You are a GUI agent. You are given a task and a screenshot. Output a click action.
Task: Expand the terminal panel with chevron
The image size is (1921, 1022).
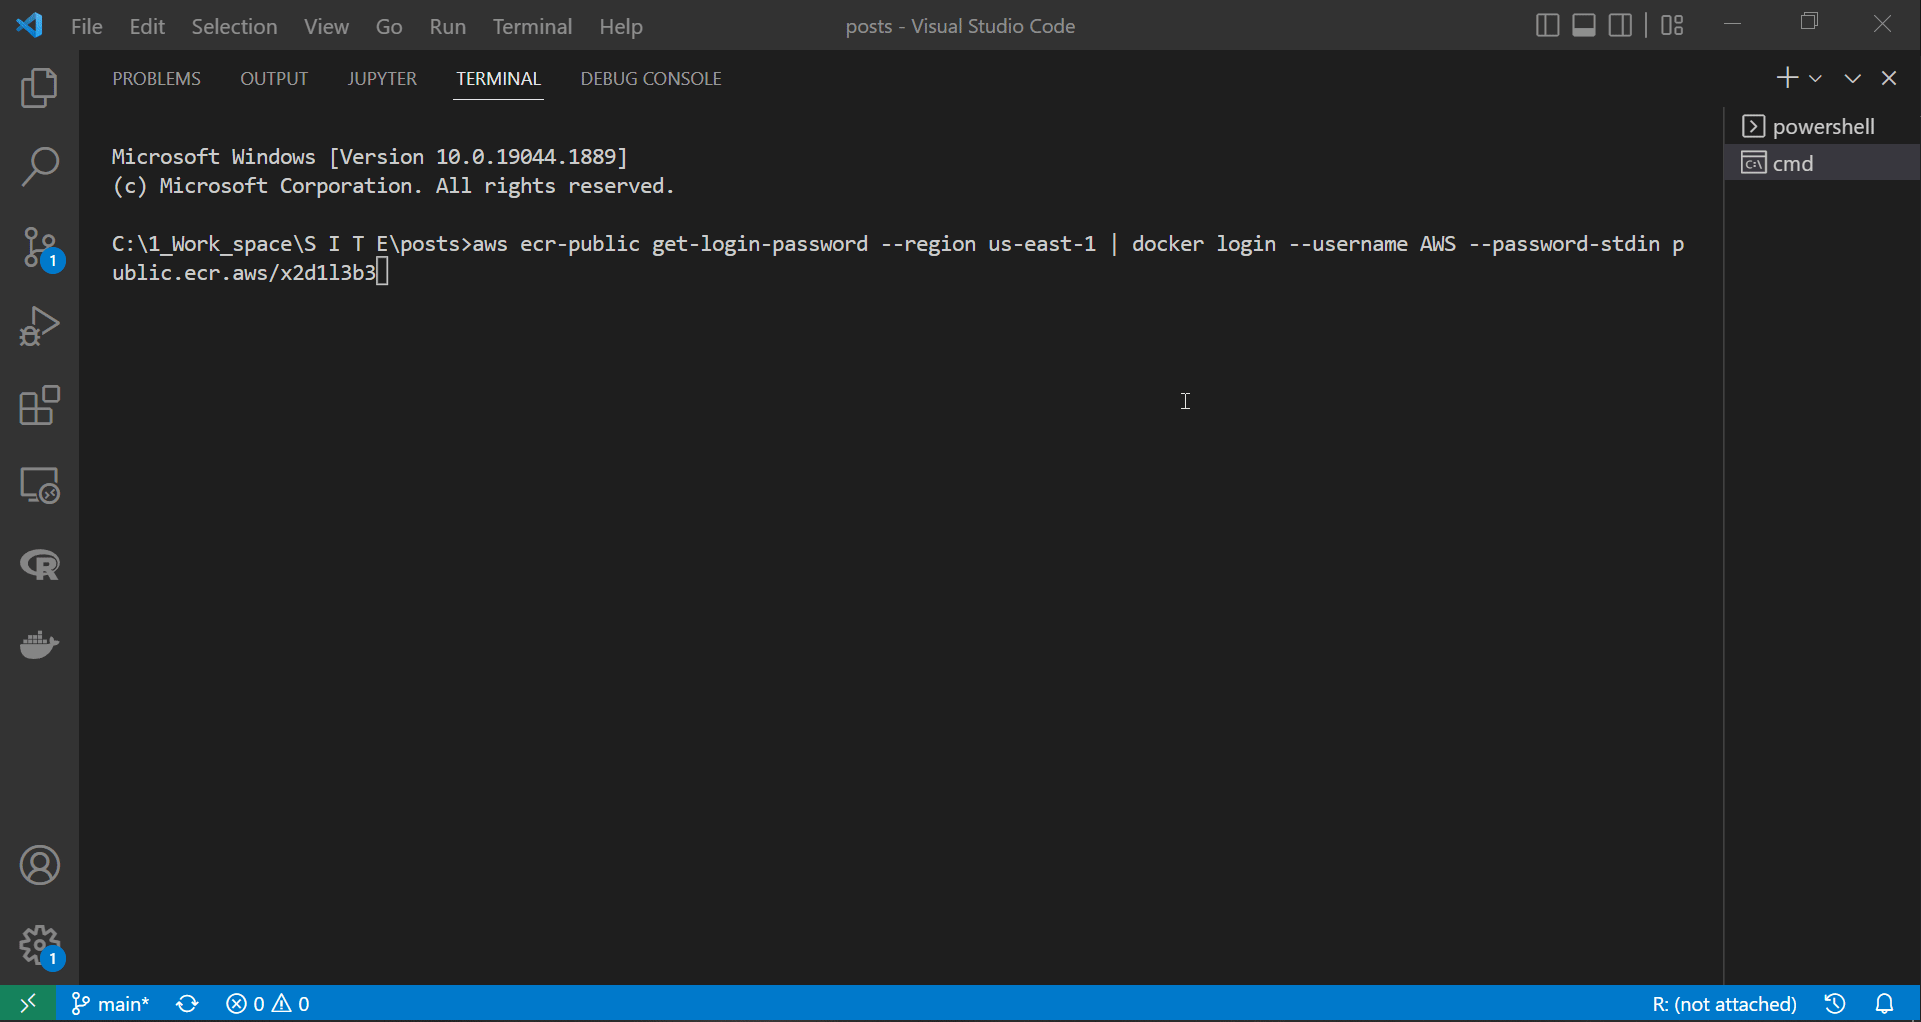(x=1852, y=77)
